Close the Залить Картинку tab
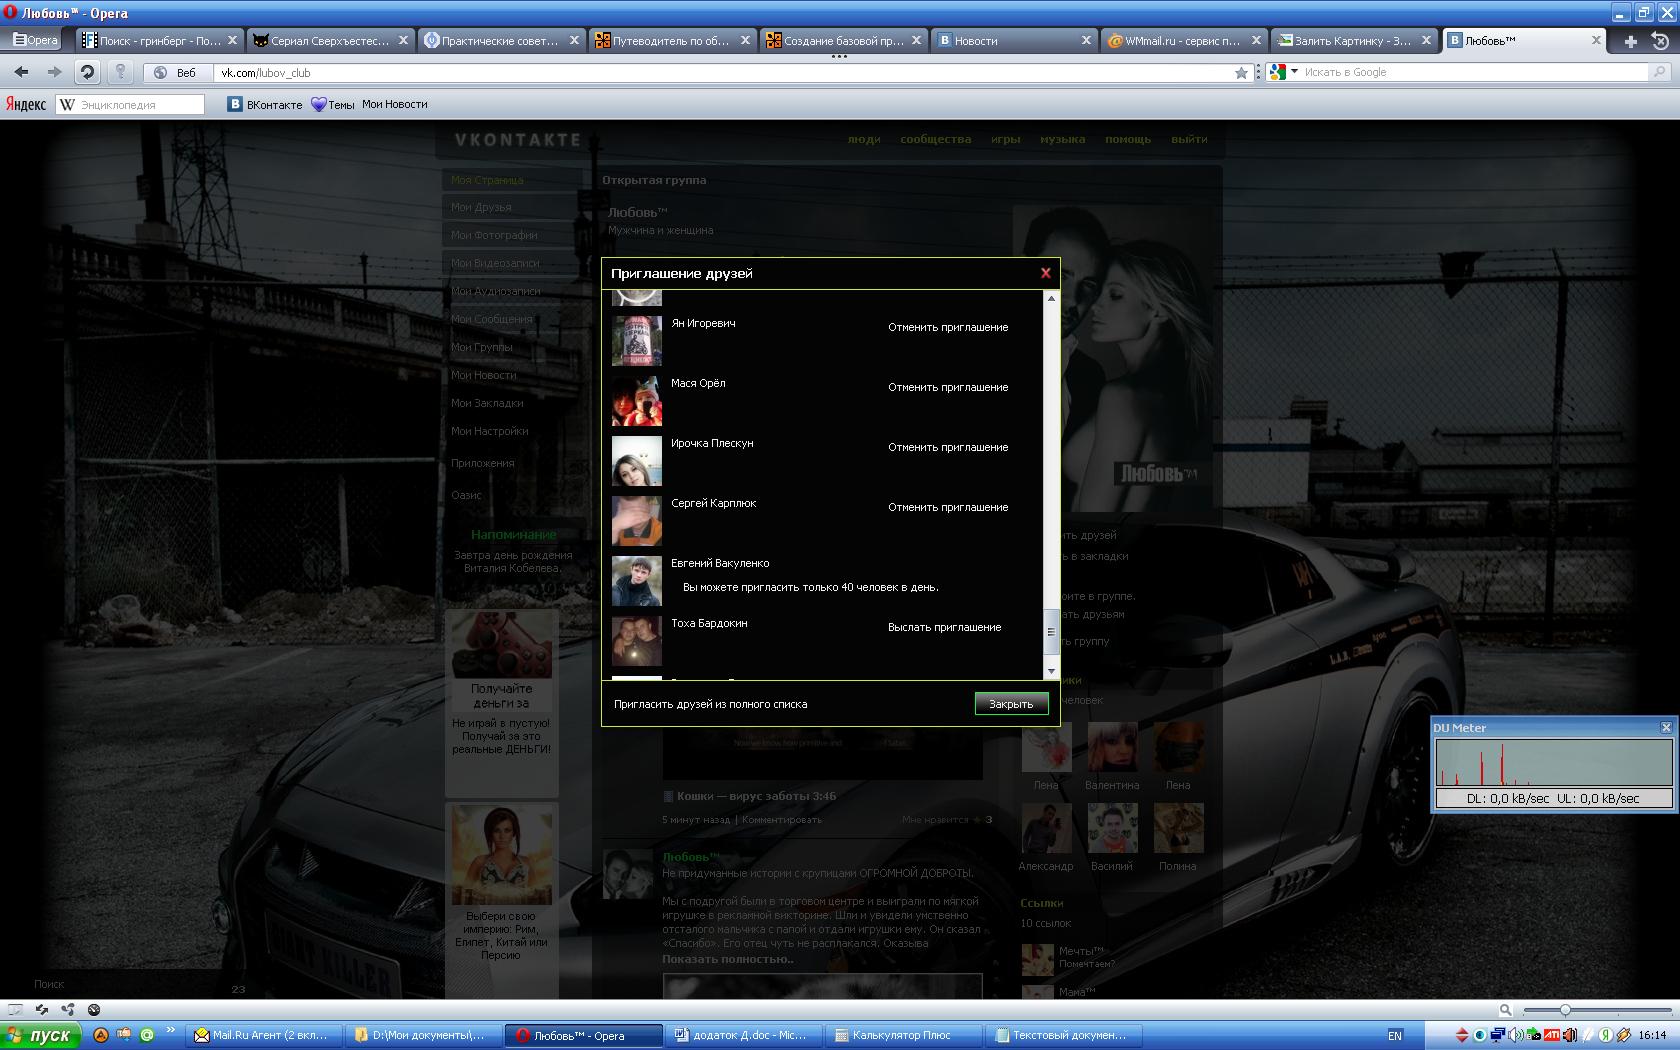 pyautogui.click(x=1426, y=41)
